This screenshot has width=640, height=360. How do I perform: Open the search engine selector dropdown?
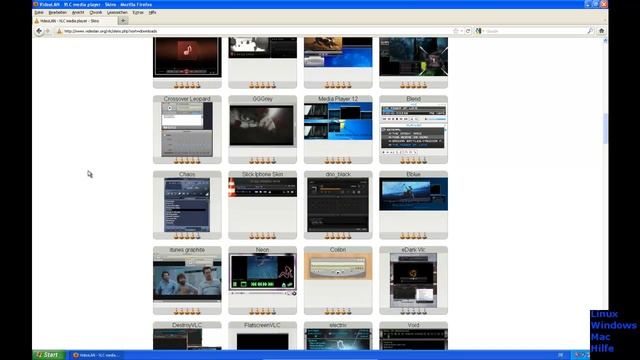[483, 31]
